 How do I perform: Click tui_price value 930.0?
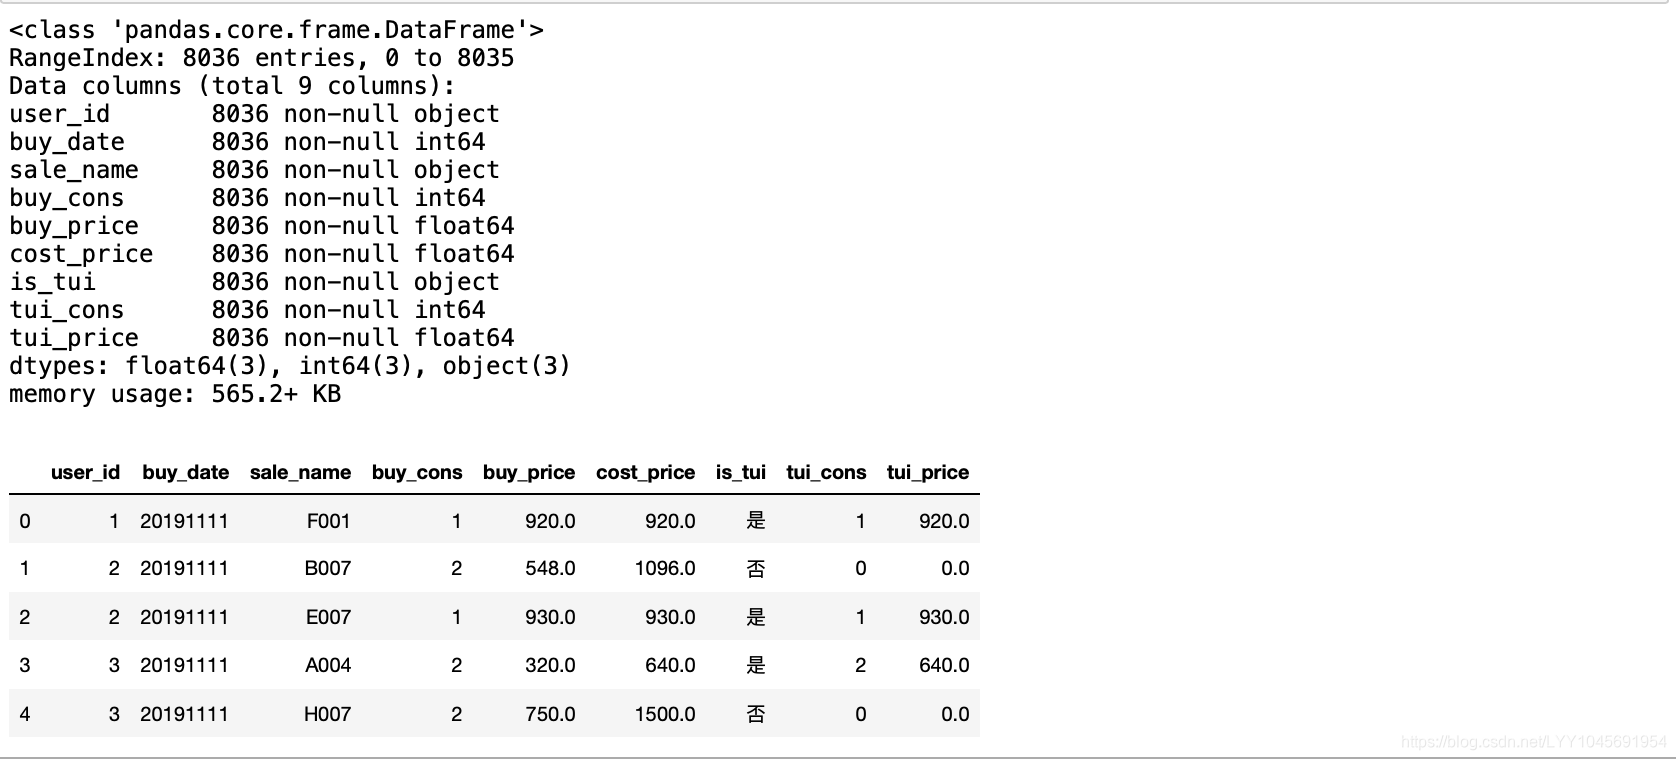(944, 617)
